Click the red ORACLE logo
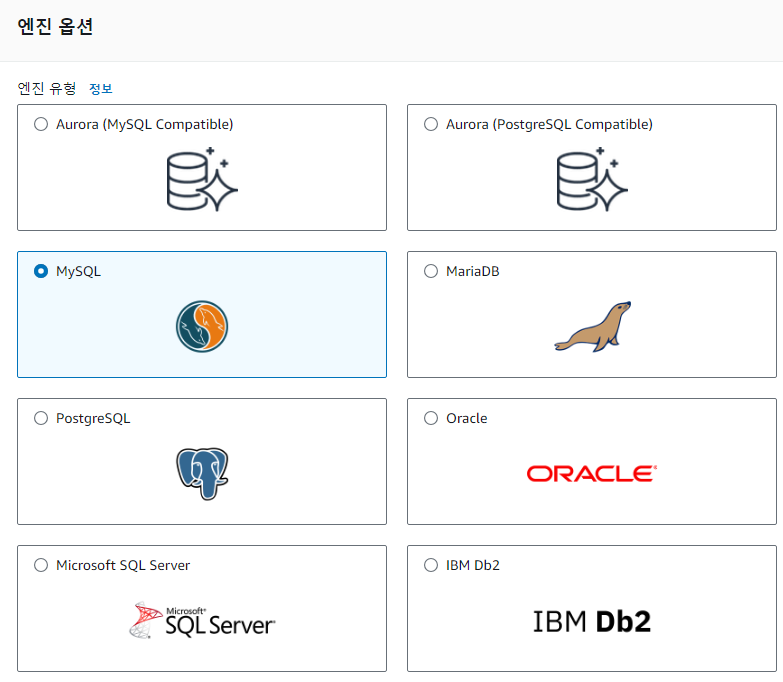The width and height of the screenshot is (783, 682). click(x=592, y=474)
